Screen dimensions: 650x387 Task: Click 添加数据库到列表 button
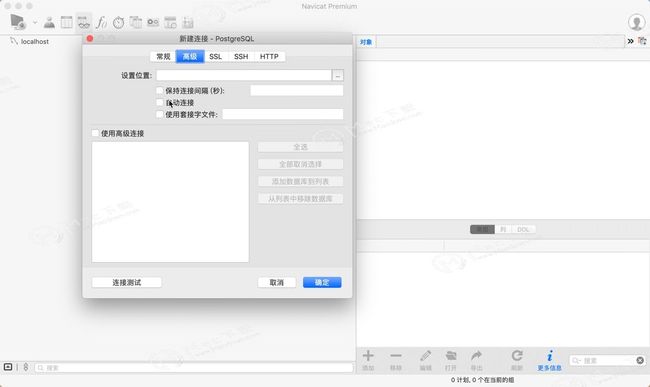pos(301,181)
